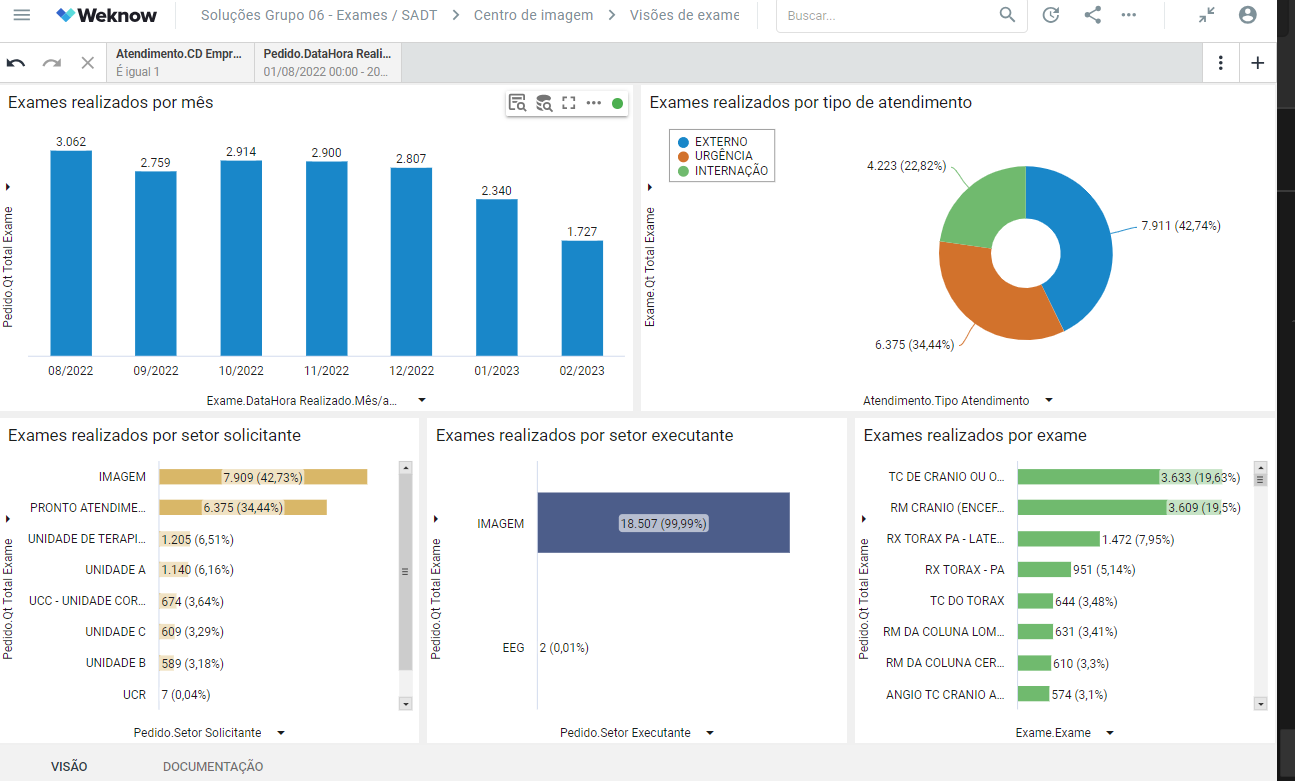Toggle the URGÊNCIA legend entry
This screenshot has width=1295, height=781.
(715, 156)
